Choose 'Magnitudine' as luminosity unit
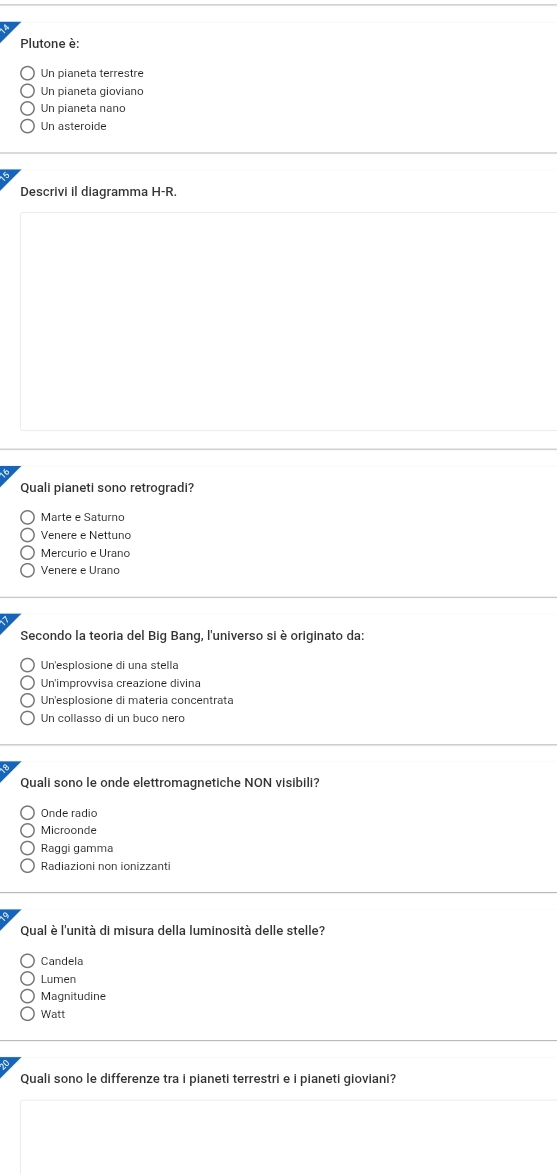 [x=28, y=997]
